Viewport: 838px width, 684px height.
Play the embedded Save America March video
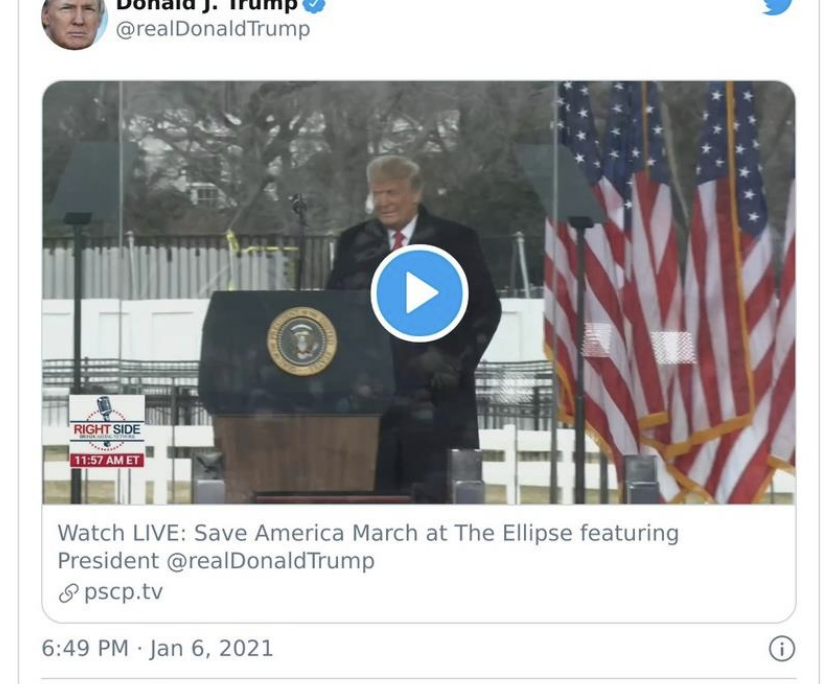[420, 293]
